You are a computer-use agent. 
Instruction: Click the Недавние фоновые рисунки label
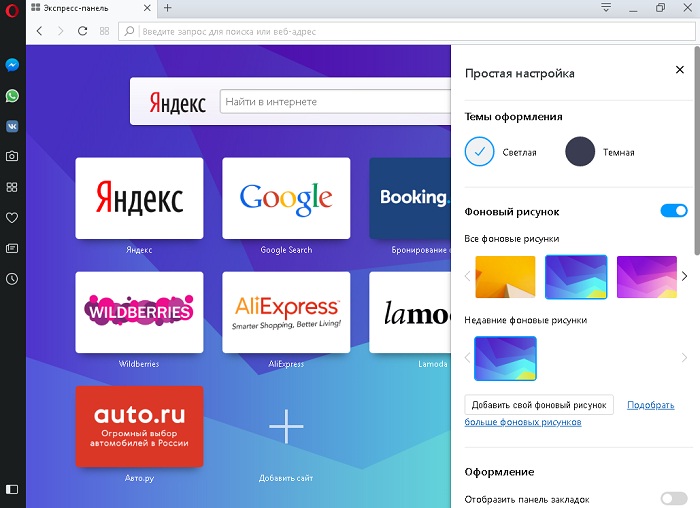tap(525, 320)
